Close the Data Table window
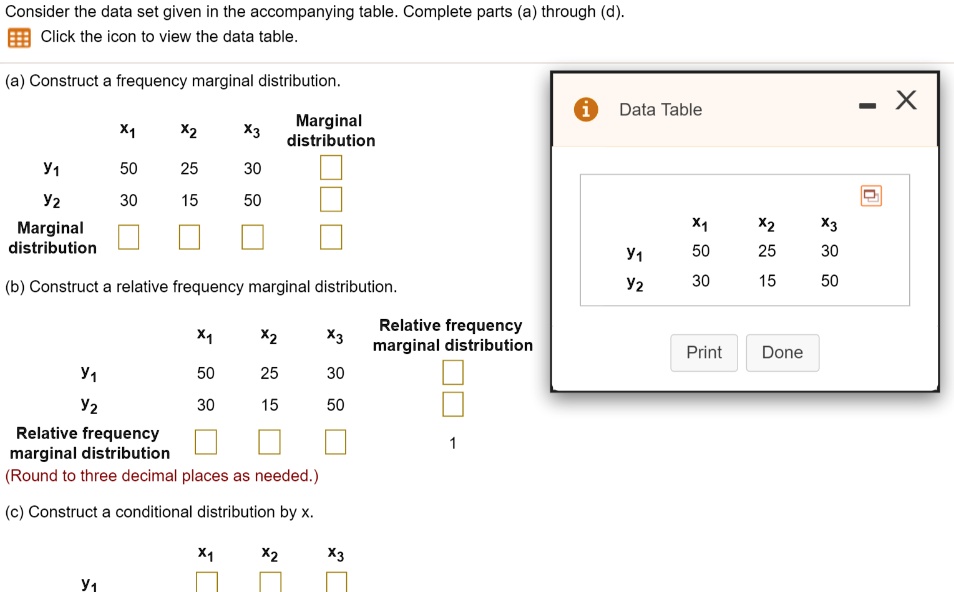 906,100
